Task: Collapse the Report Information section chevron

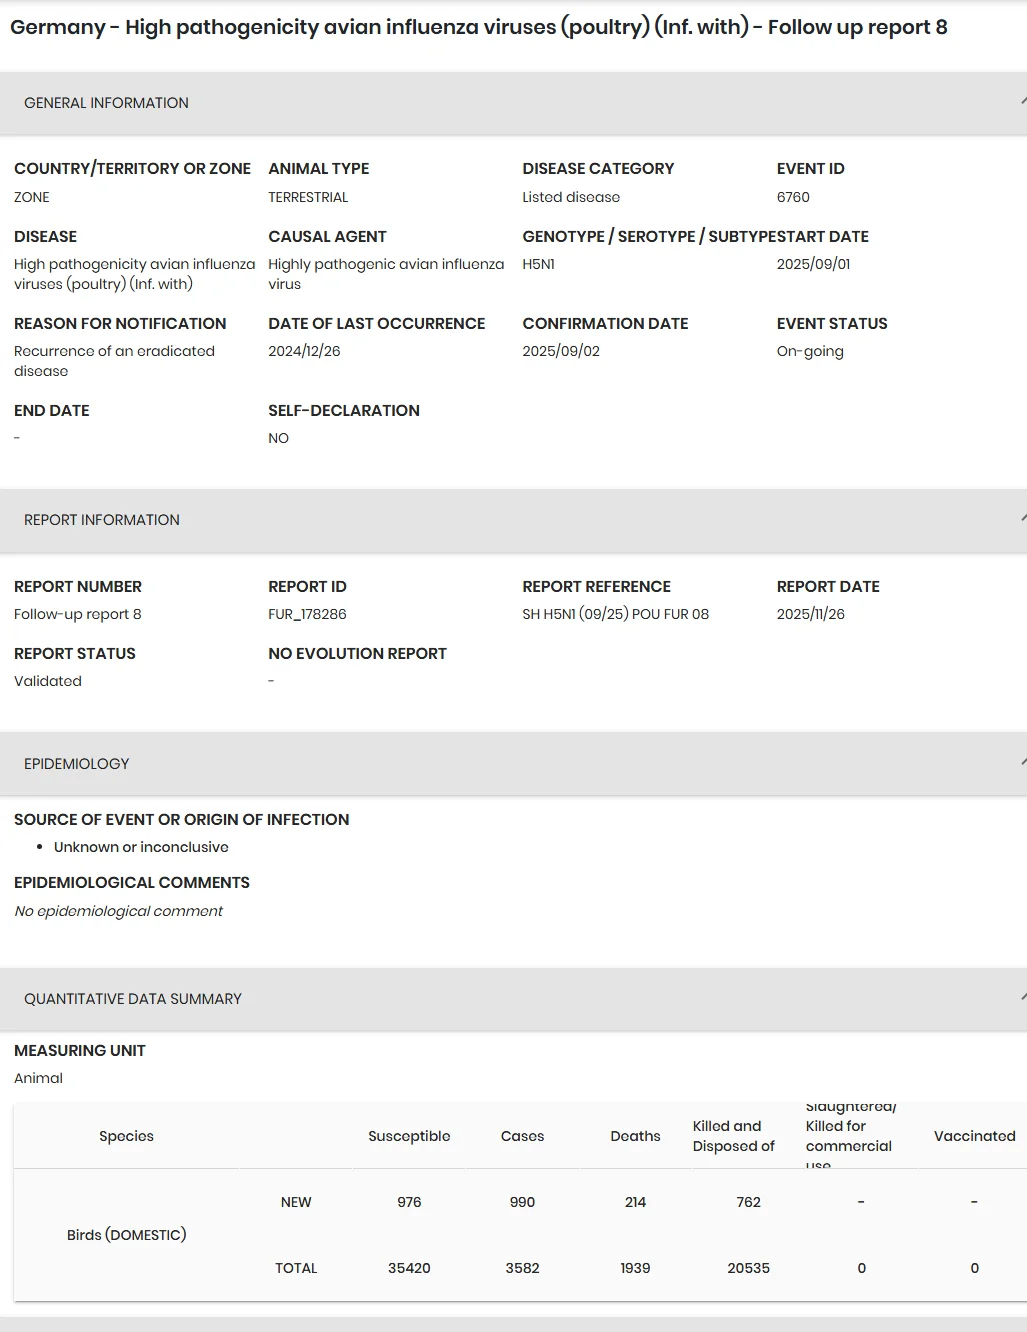Action: pos(1023,519)
